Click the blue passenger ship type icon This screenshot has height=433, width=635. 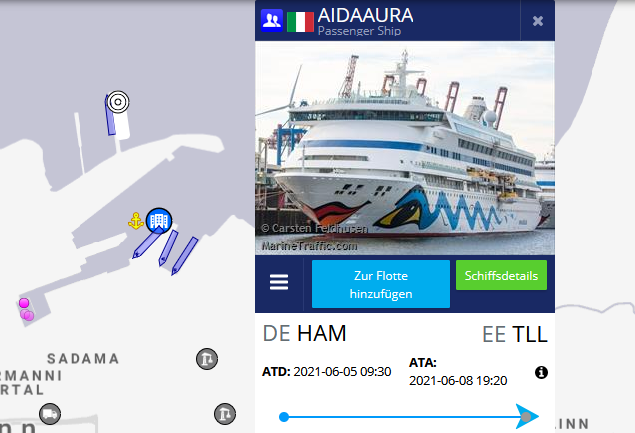(x=271, y=20)
